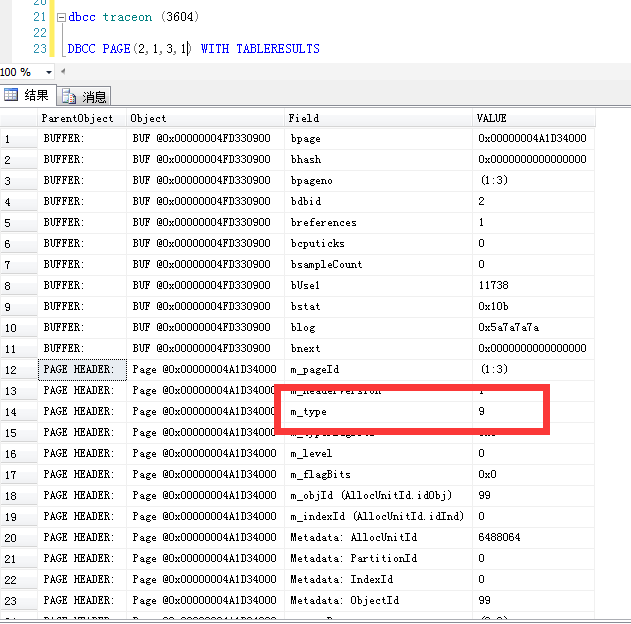Viewport: 631px width, 624px height.
Task: Click value 0x00000004A1D34000 in row 1
Action: coord(533,139)
